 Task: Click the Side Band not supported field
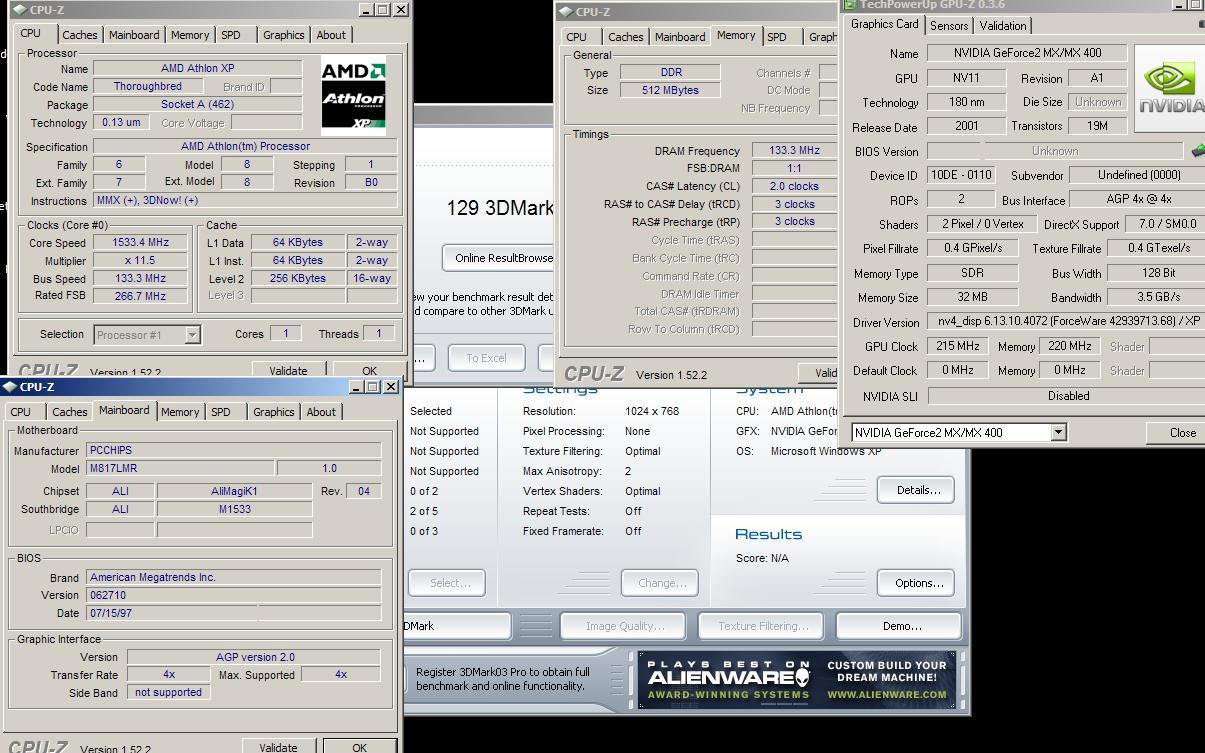point(168,692)
